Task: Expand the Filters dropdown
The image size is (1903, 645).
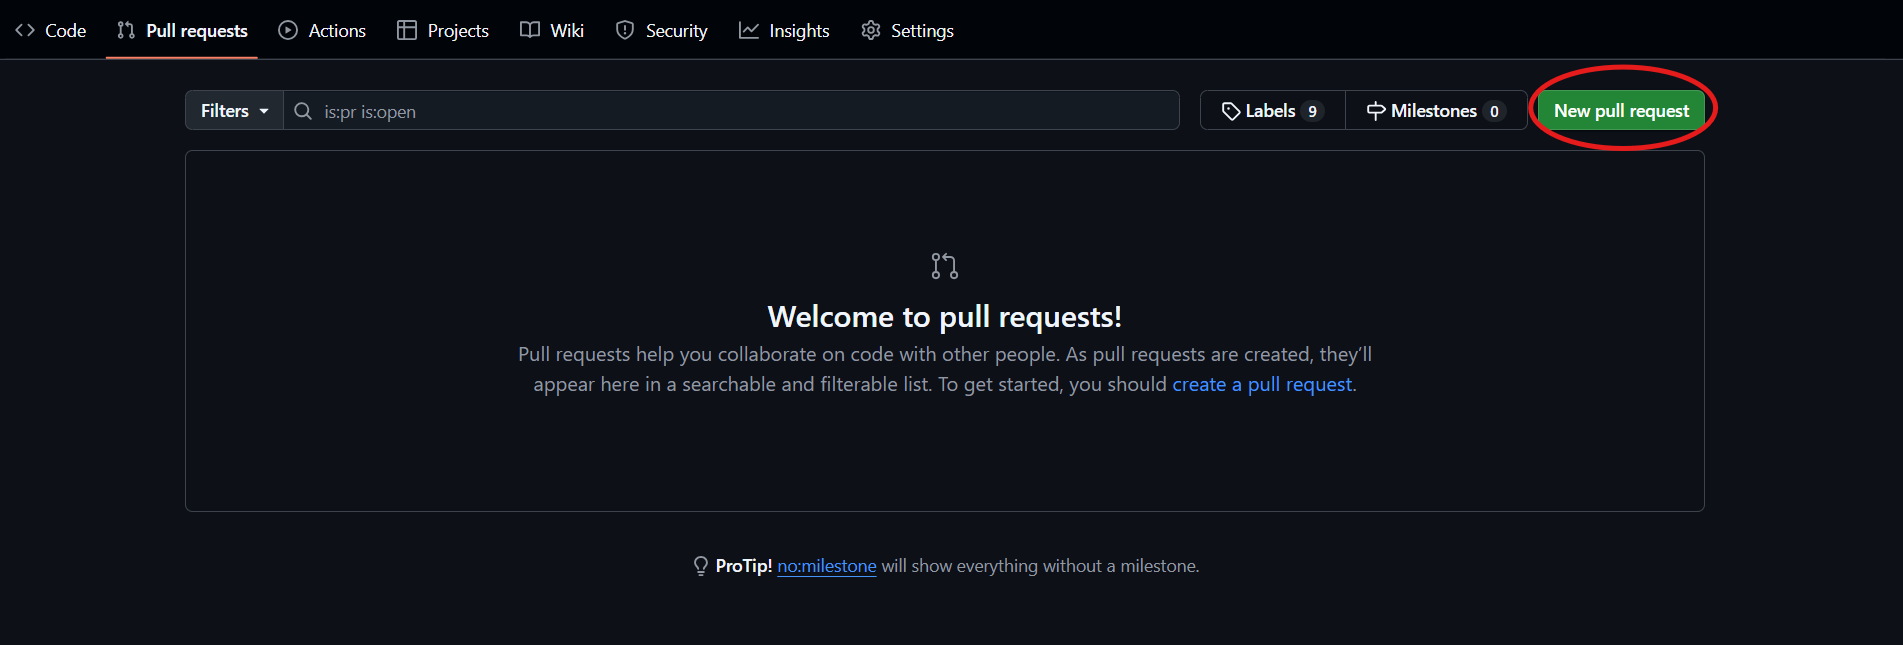Action: [x=234, y=111]
